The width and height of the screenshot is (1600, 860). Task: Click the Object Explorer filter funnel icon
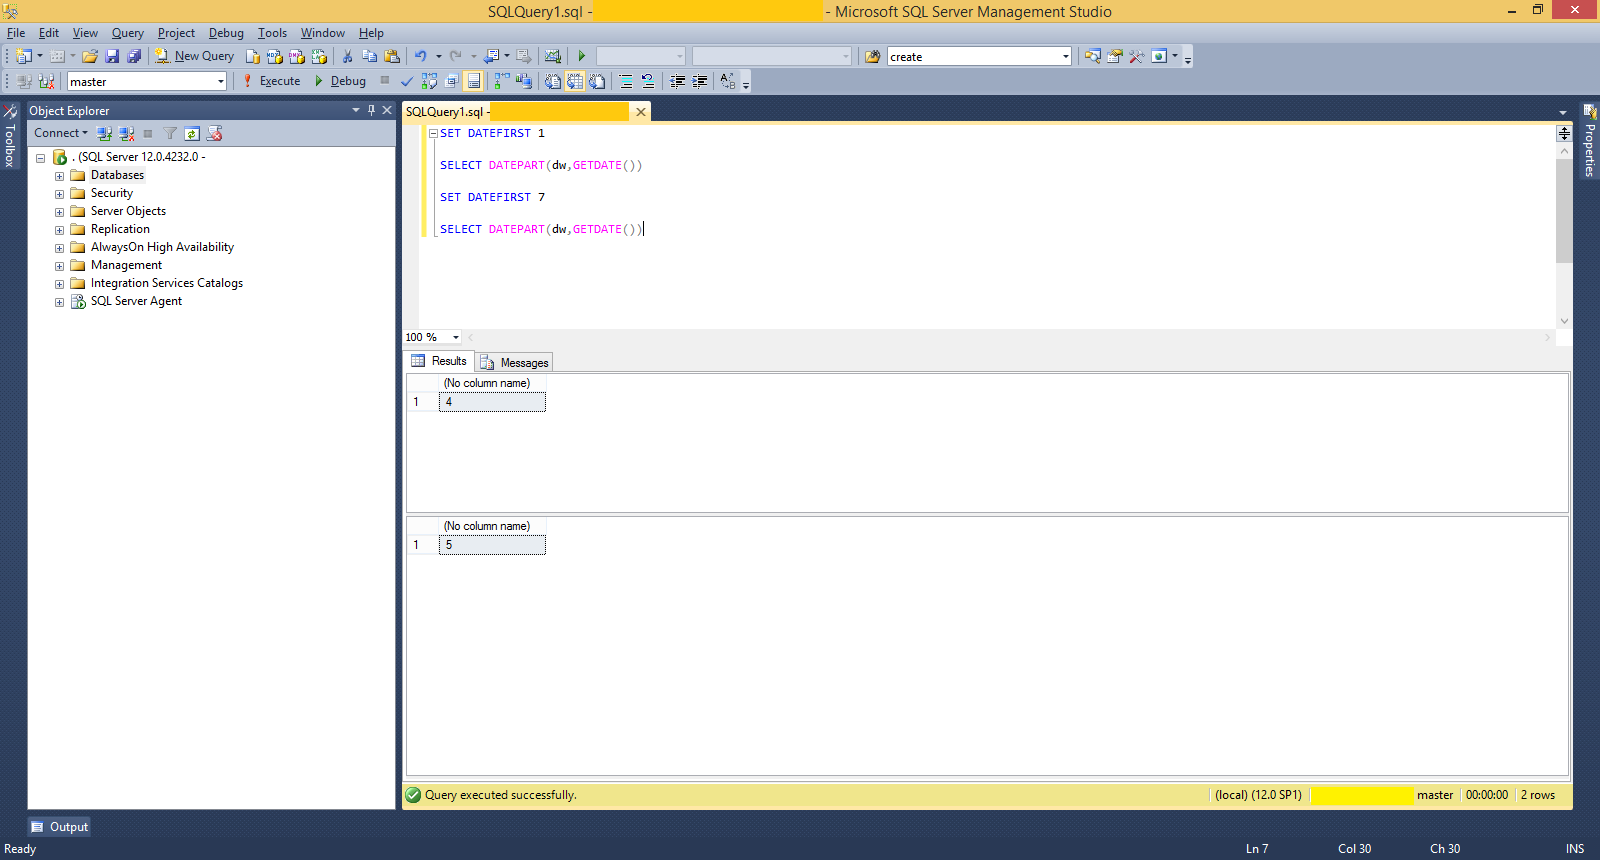170,133
